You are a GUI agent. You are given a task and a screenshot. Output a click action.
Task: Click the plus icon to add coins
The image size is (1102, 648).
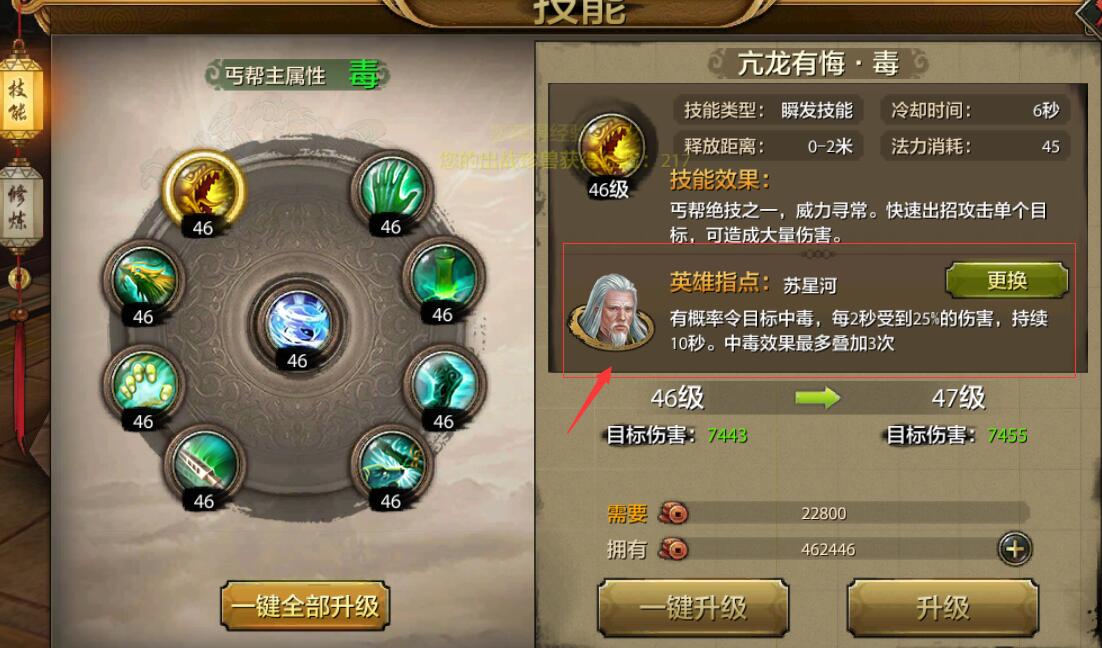pos(1014,548)
